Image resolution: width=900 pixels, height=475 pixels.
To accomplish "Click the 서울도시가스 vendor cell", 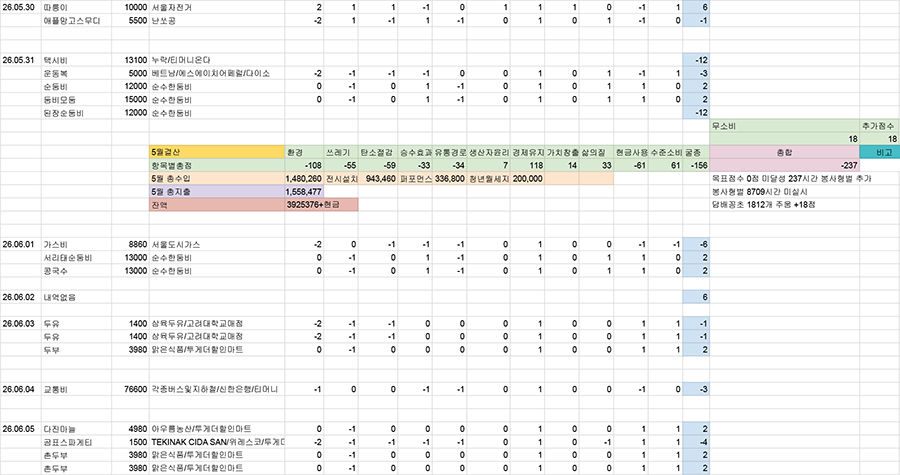I will click(217, 244).
